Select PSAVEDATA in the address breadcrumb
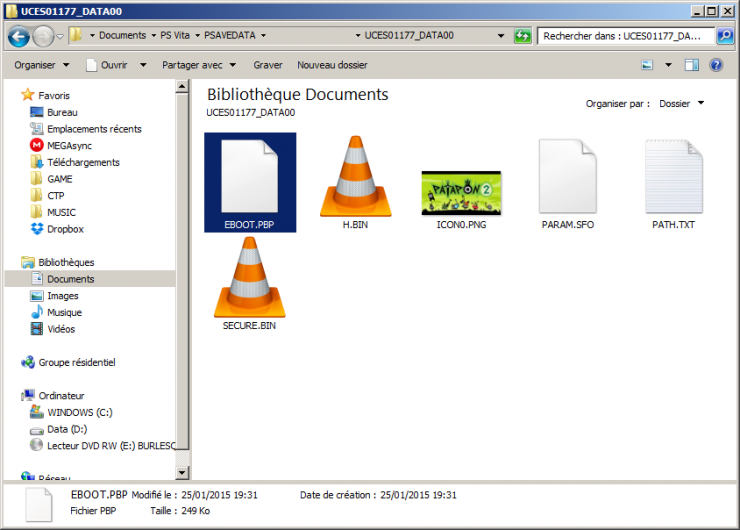The width and height of the screenshot is (740, 530). (229, 35)
